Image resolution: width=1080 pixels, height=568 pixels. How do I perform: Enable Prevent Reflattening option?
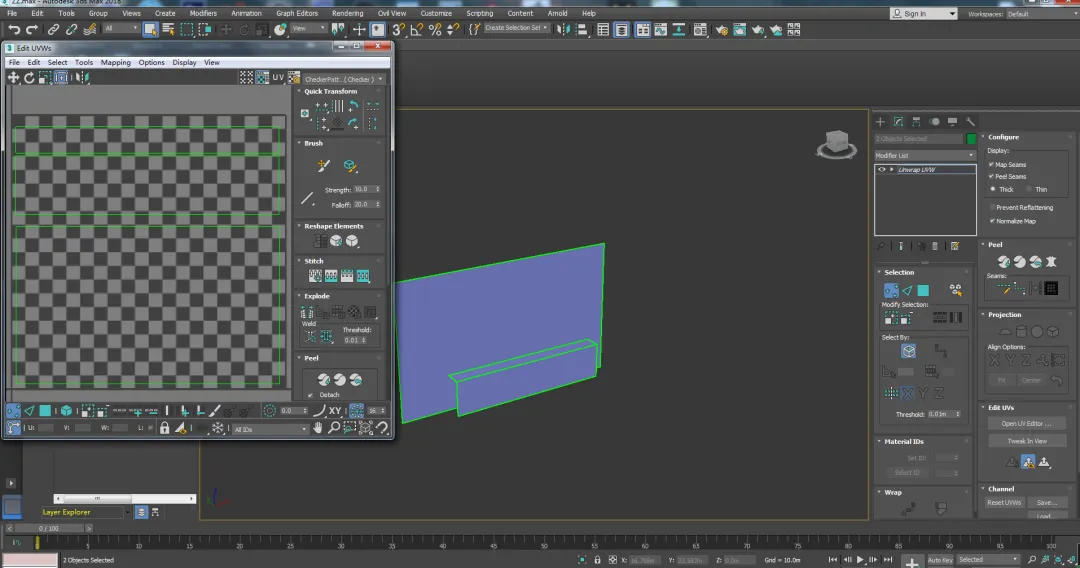click(x=991, y=207)
